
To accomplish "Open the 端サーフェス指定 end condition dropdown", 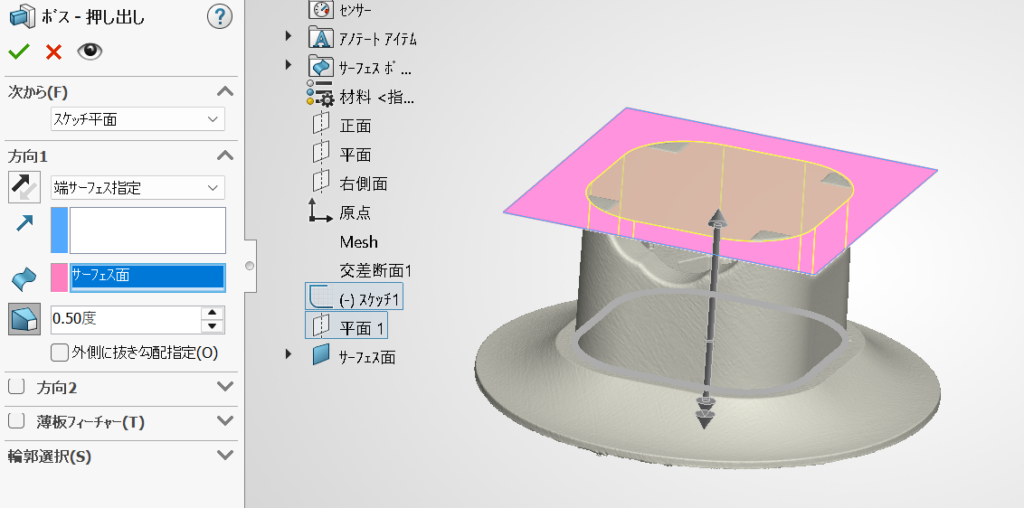I will point(137,187).
